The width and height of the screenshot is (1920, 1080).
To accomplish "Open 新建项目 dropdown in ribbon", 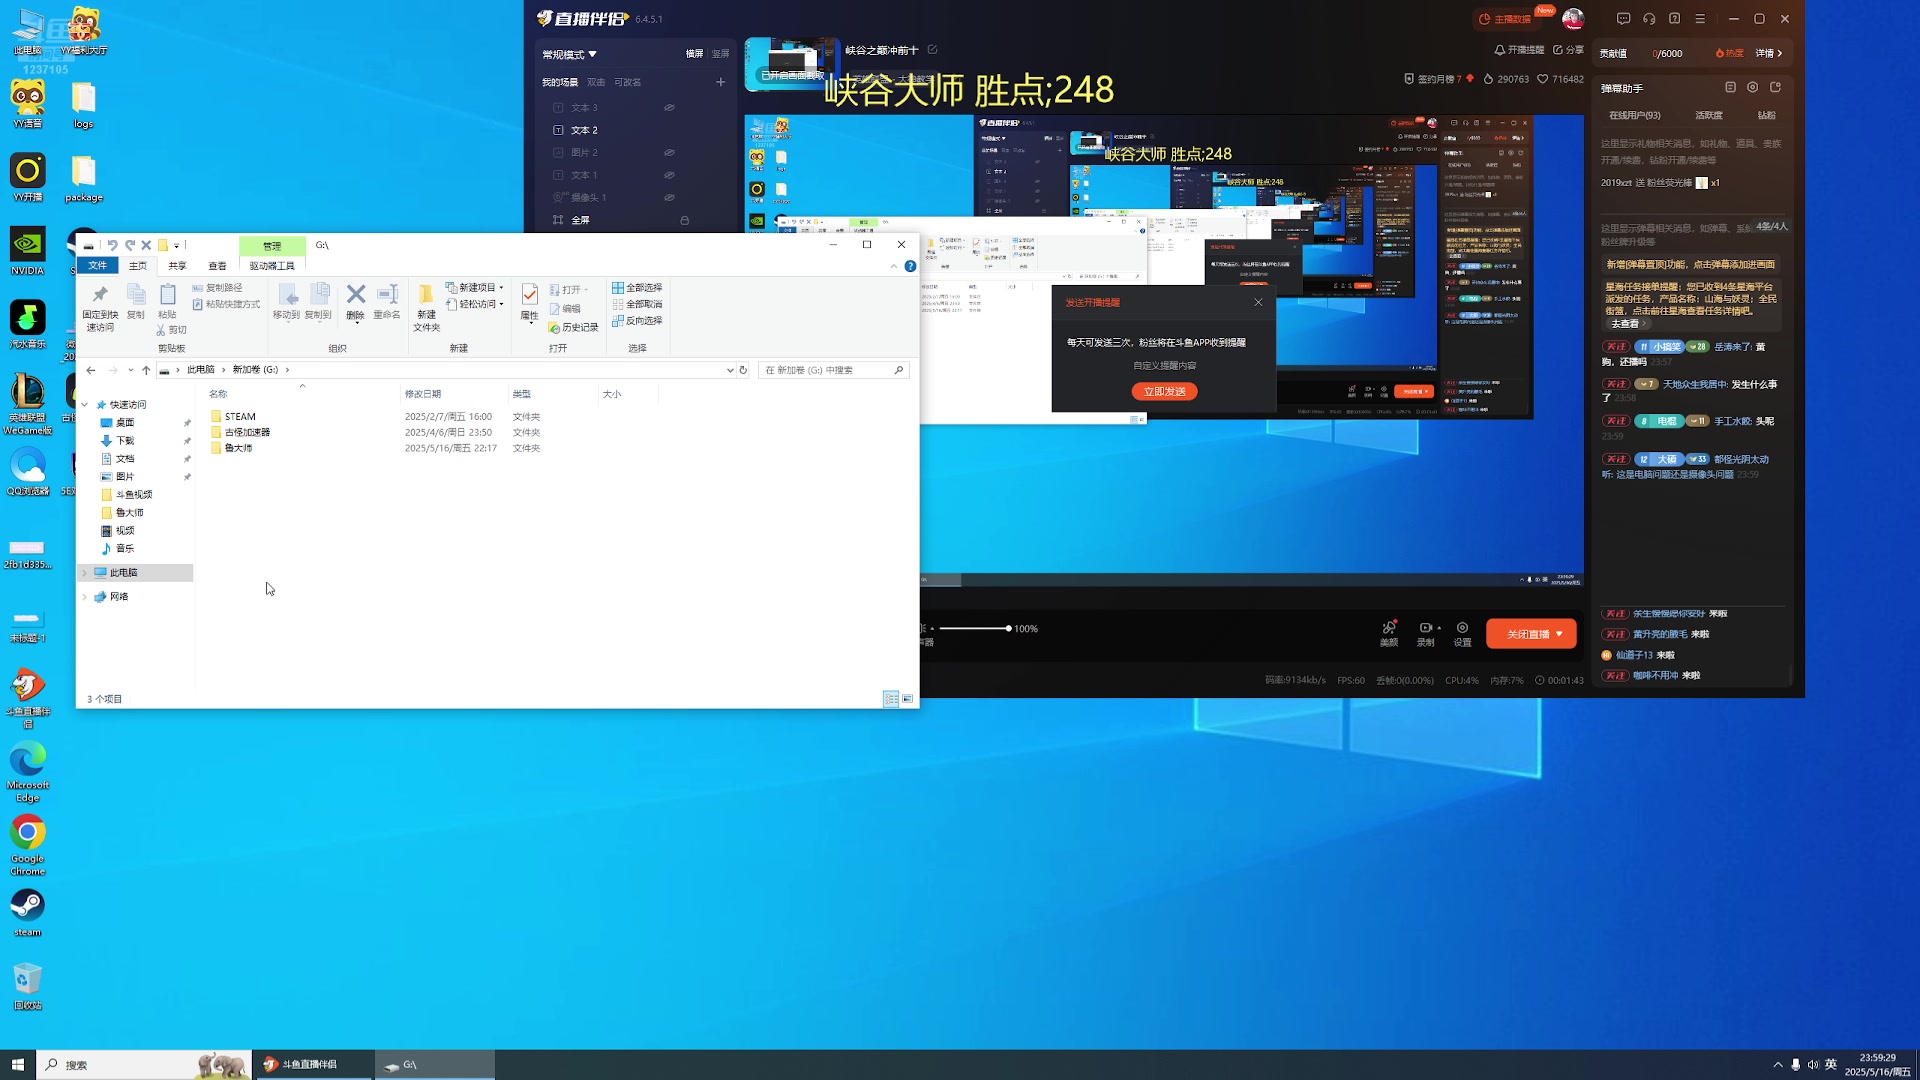I will click(475, 288).
